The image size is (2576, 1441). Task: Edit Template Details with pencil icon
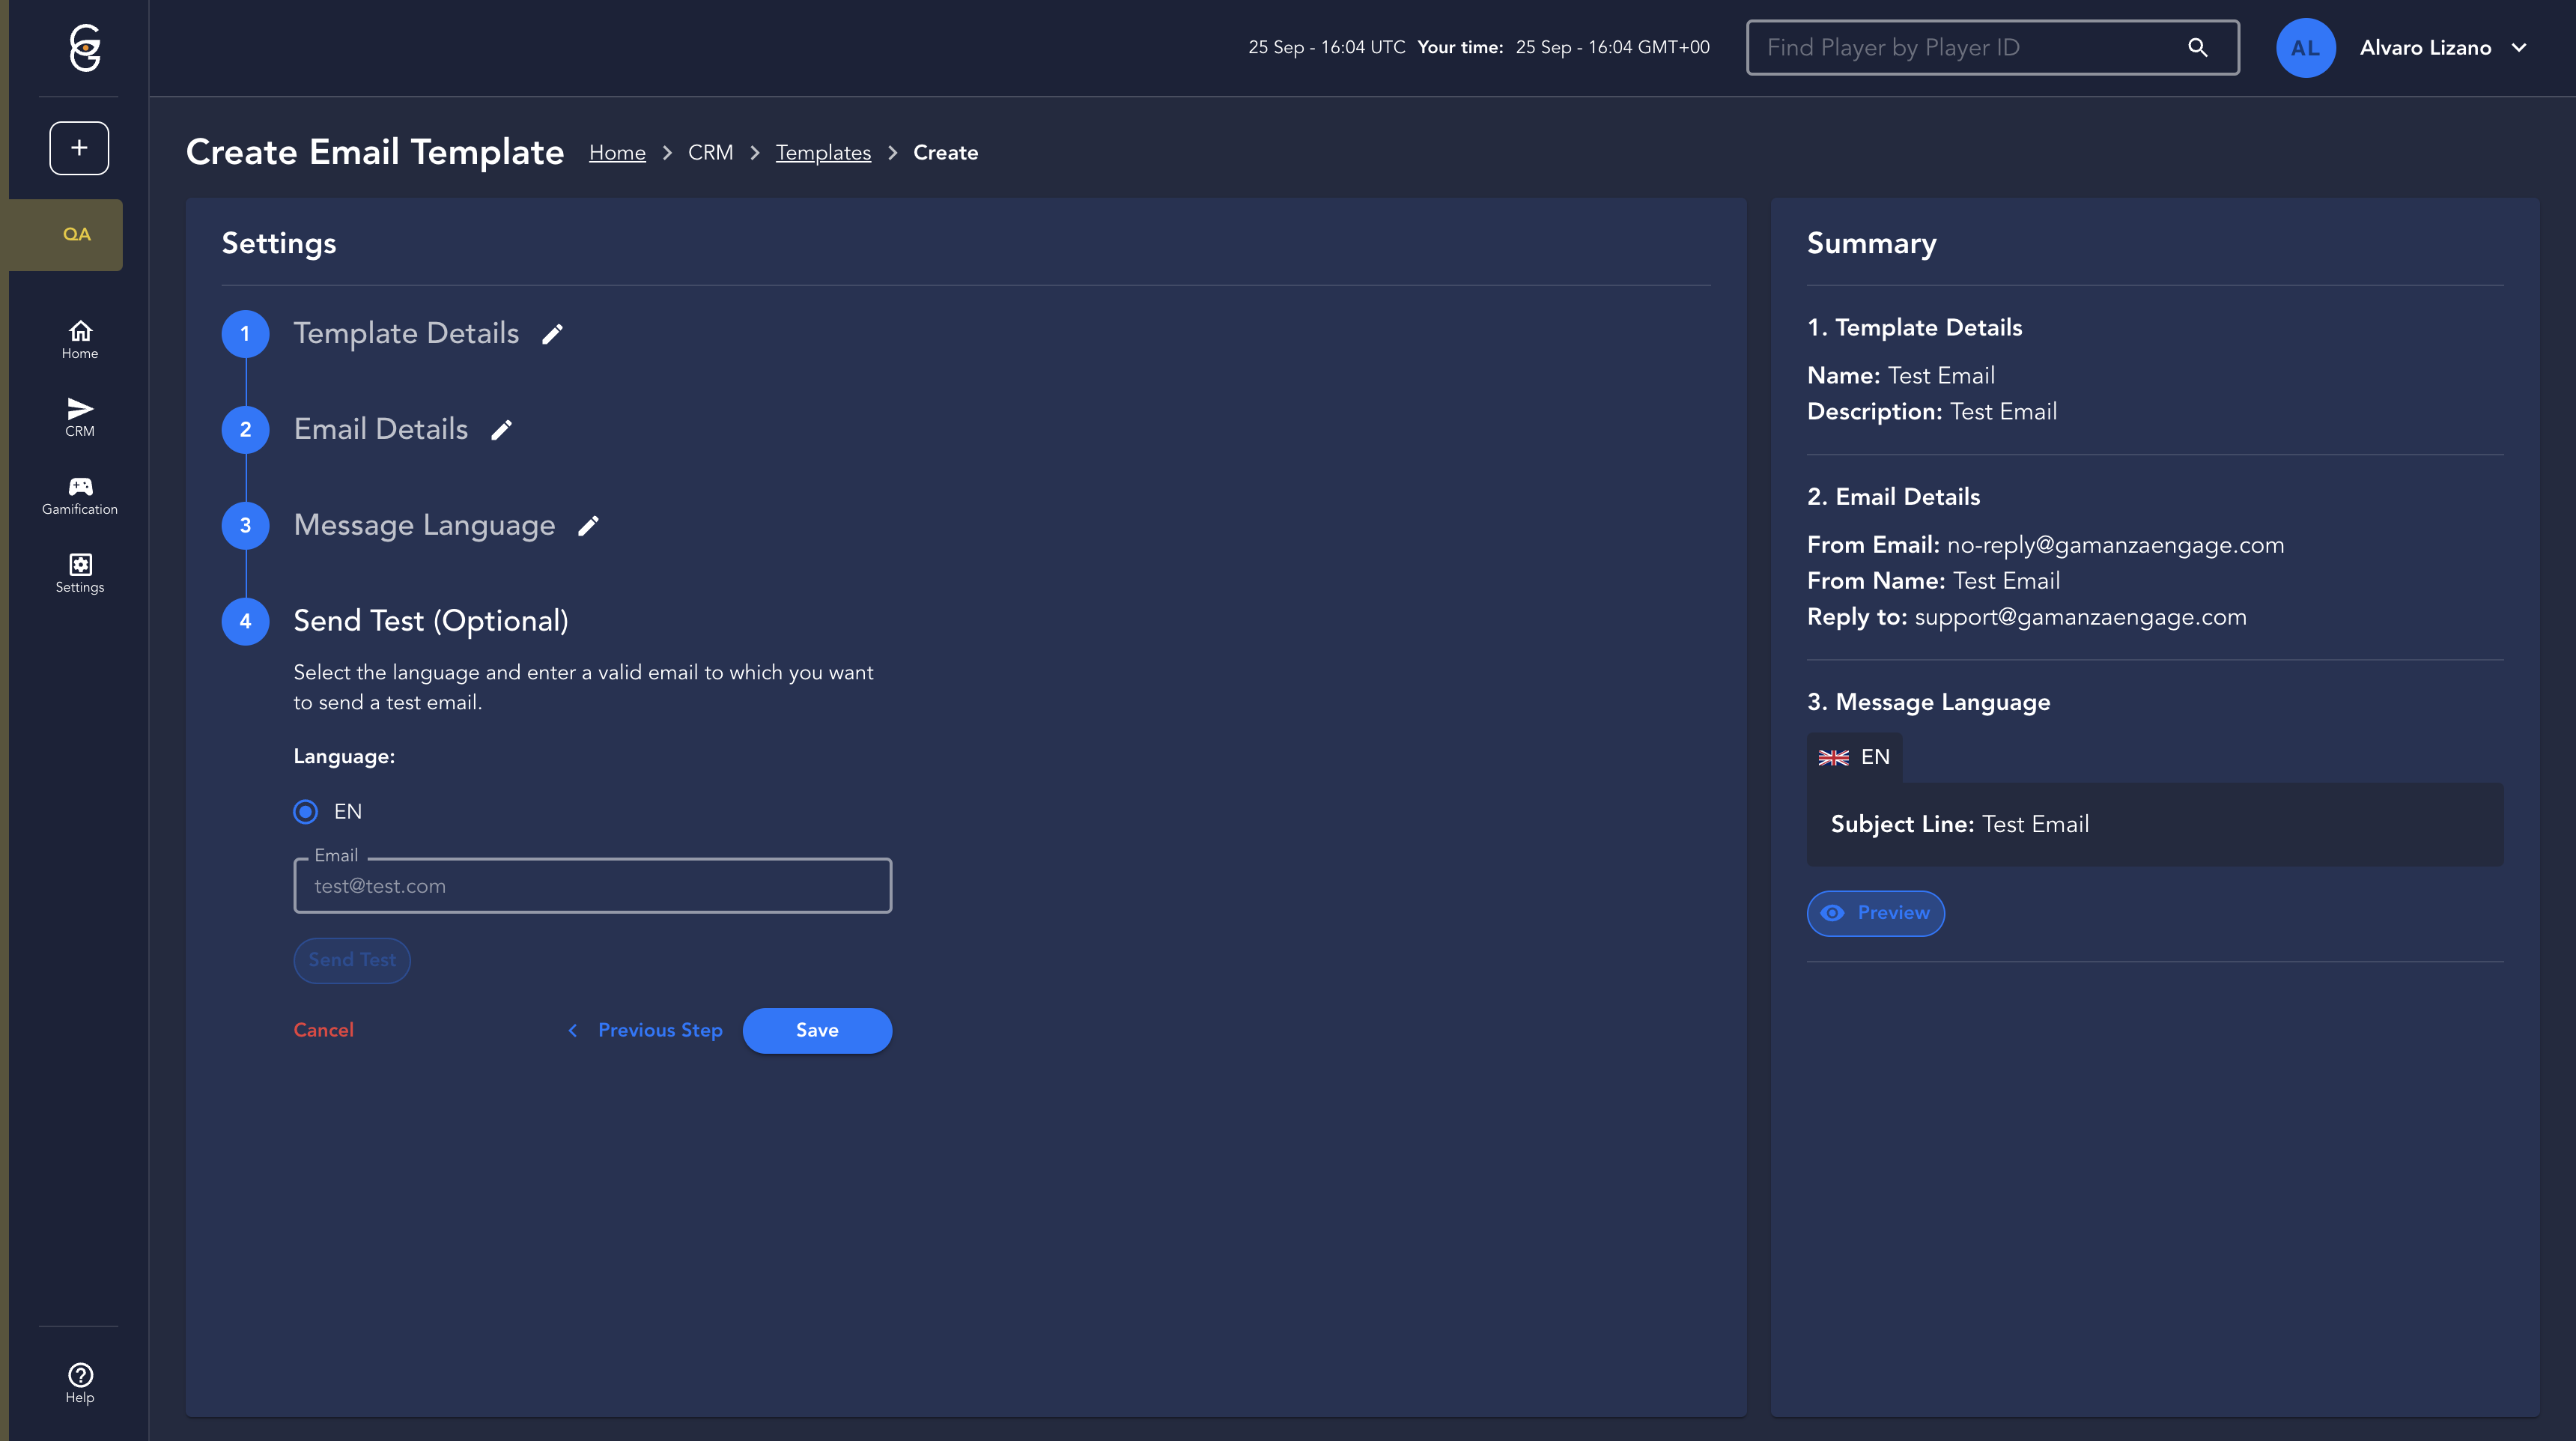tap(552, 334)
